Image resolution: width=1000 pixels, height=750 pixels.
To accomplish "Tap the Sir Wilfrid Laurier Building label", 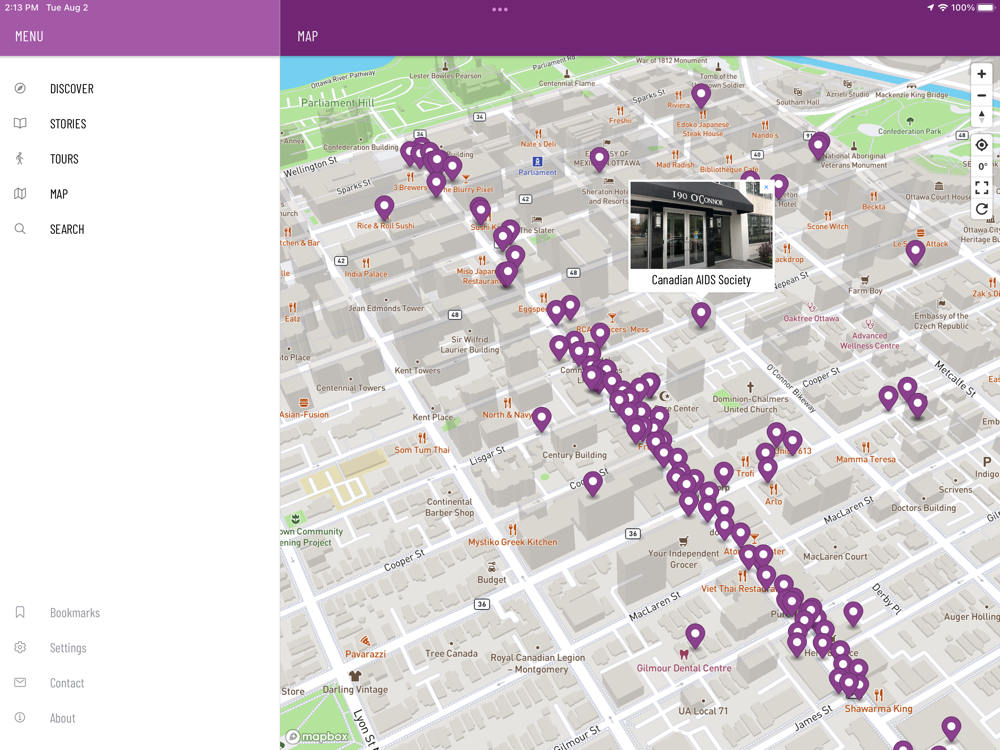I will click(470, 344).
